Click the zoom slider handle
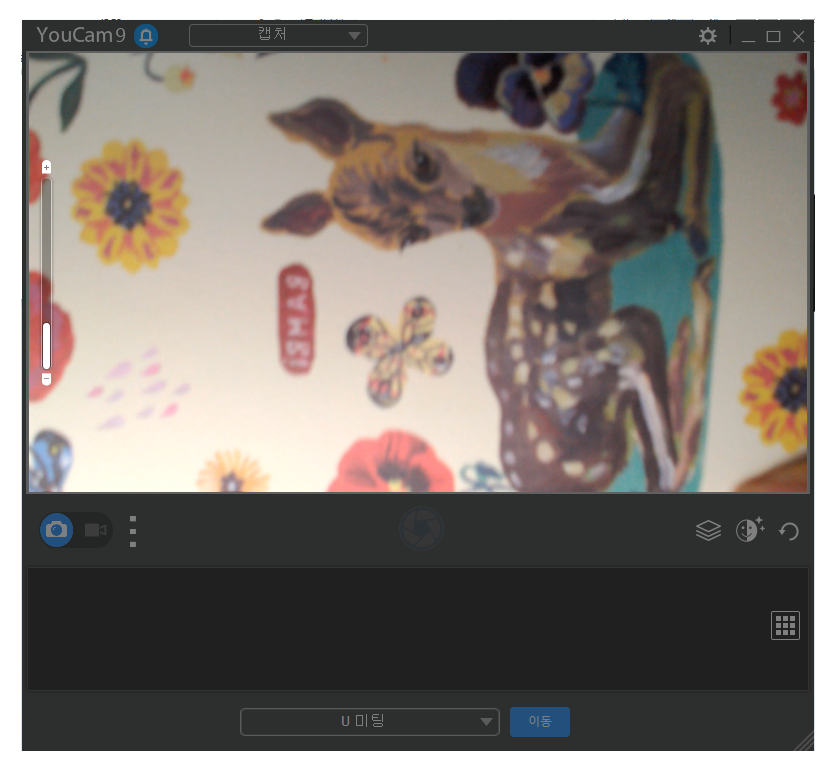Viewport: 835px width, 770px height. click(47, 346)
